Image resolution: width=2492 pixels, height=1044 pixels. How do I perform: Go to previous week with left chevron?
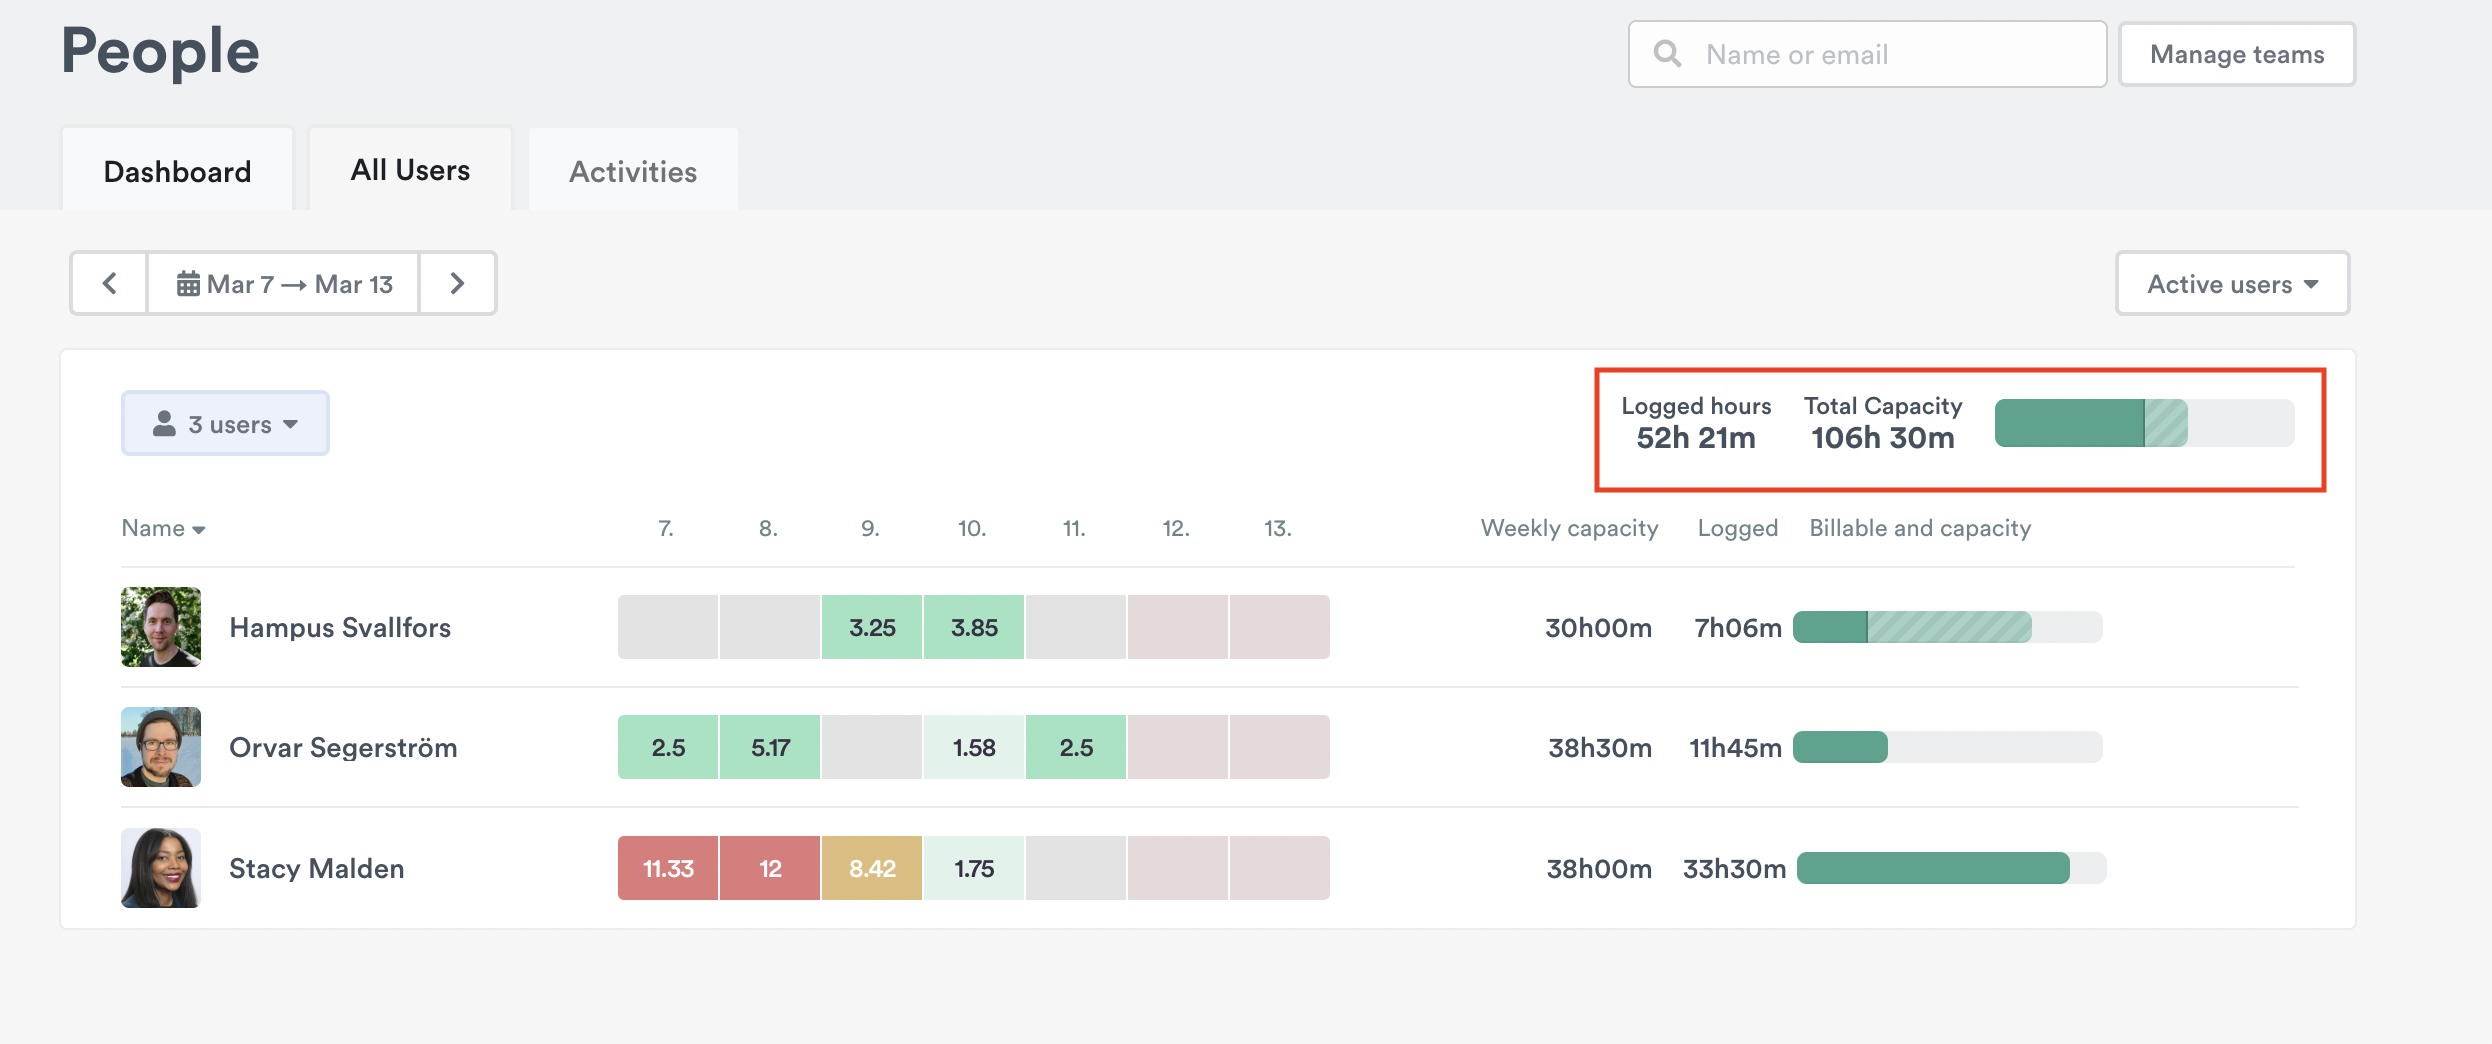(109, 284)
